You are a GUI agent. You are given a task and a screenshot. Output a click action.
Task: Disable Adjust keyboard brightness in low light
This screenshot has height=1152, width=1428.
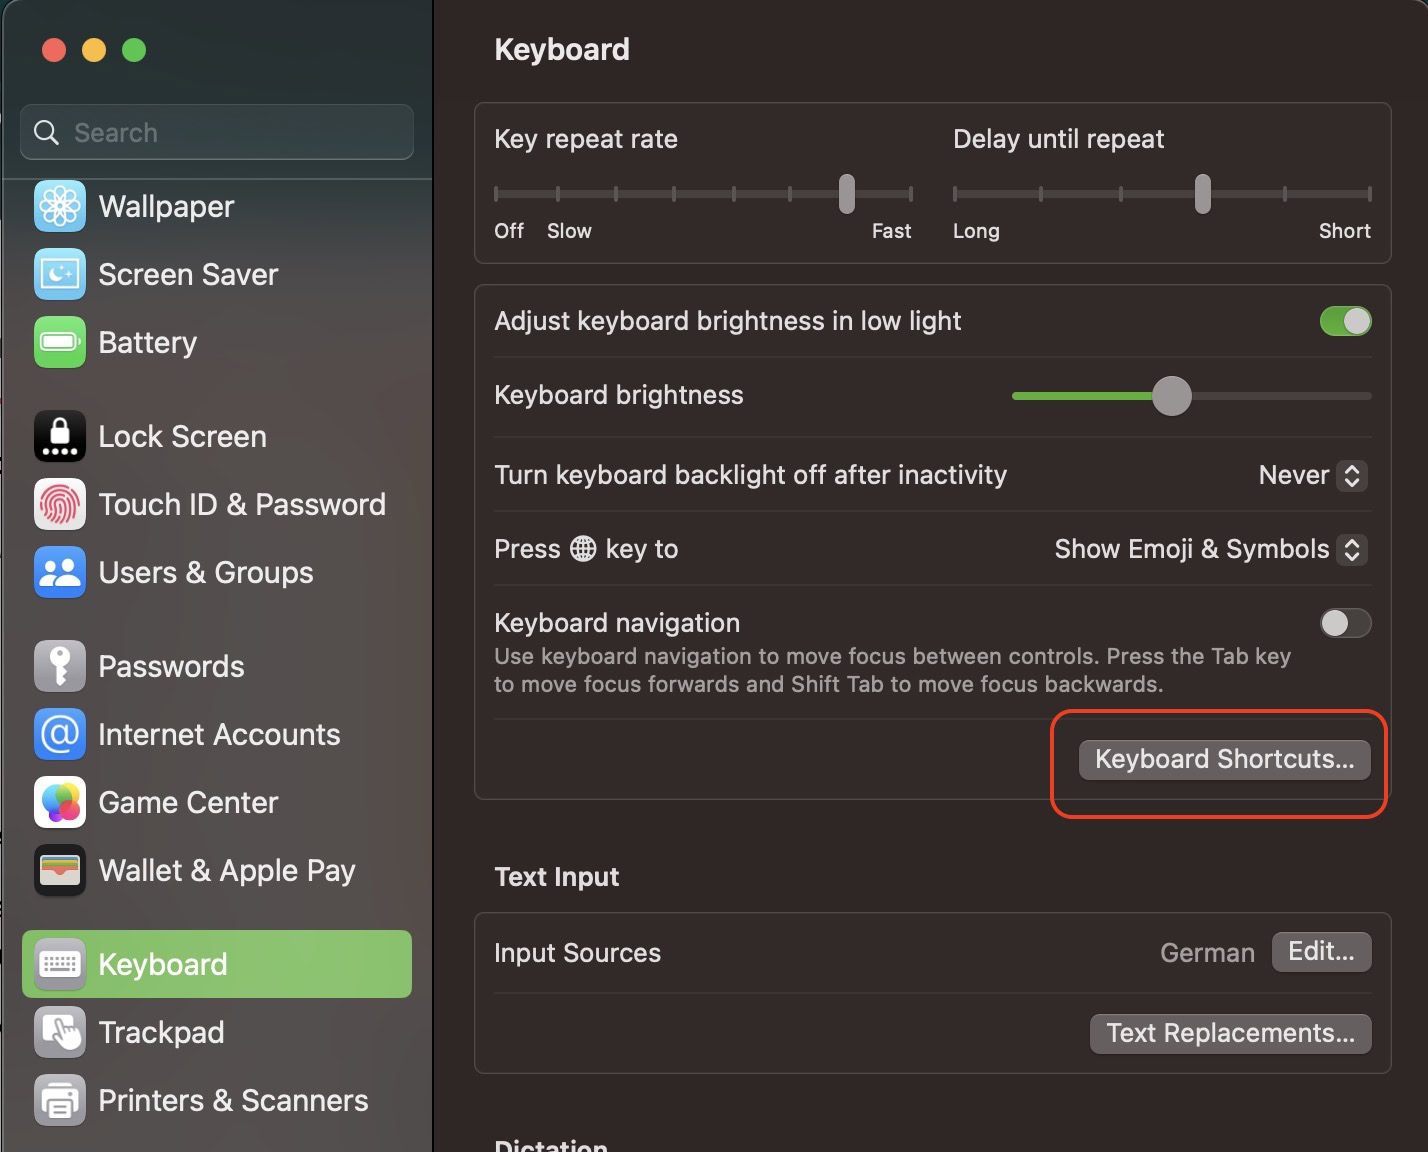click(x=1345, y=321)
